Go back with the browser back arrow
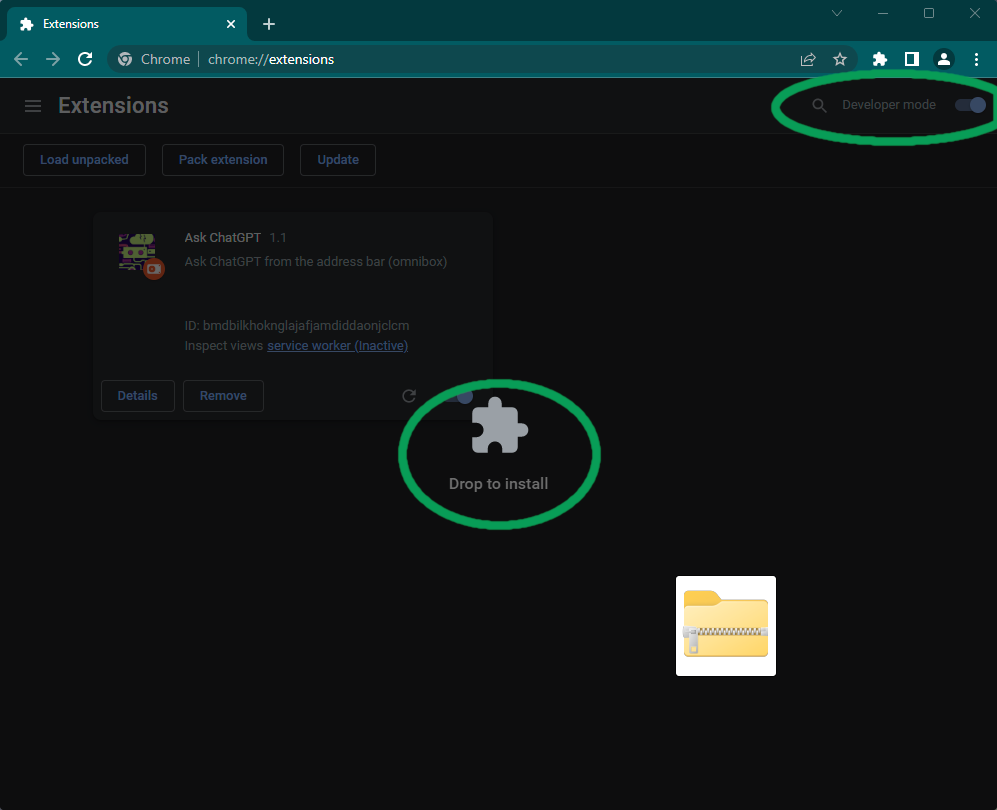The width and height of the screenshot is (997, 810). click(21, 59)
